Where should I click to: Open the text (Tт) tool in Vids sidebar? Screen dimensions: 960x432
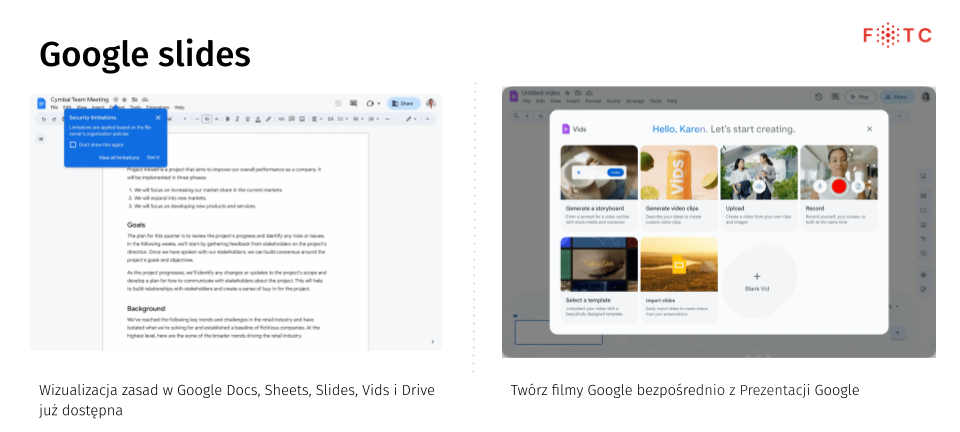click(x=923, y=239)
